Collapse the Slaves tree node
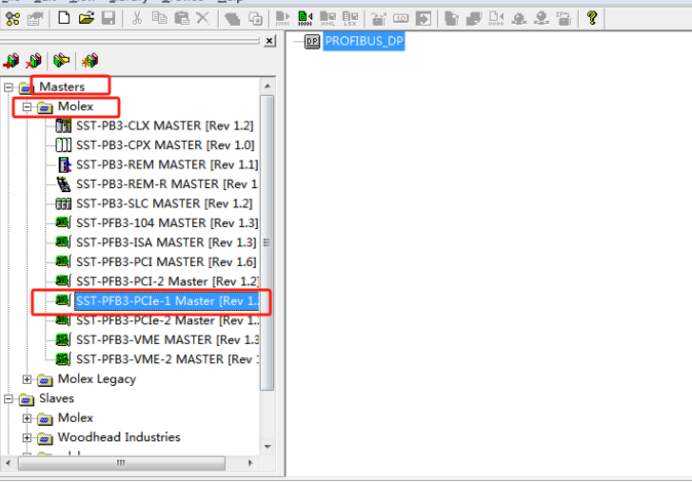 [x=8, y=399]
